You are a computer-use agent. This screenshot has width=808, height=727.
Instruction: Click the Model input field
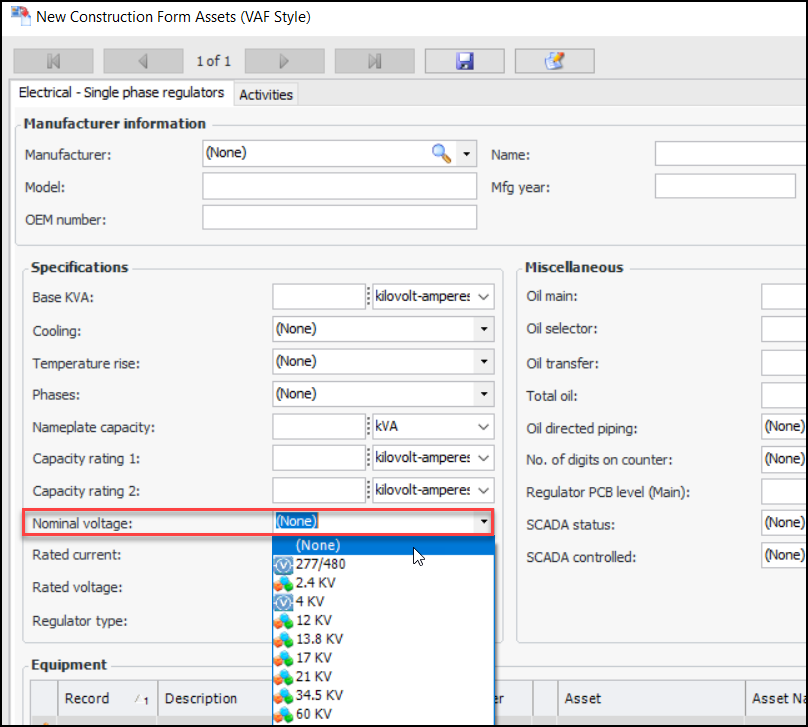[x=339, y=187]
